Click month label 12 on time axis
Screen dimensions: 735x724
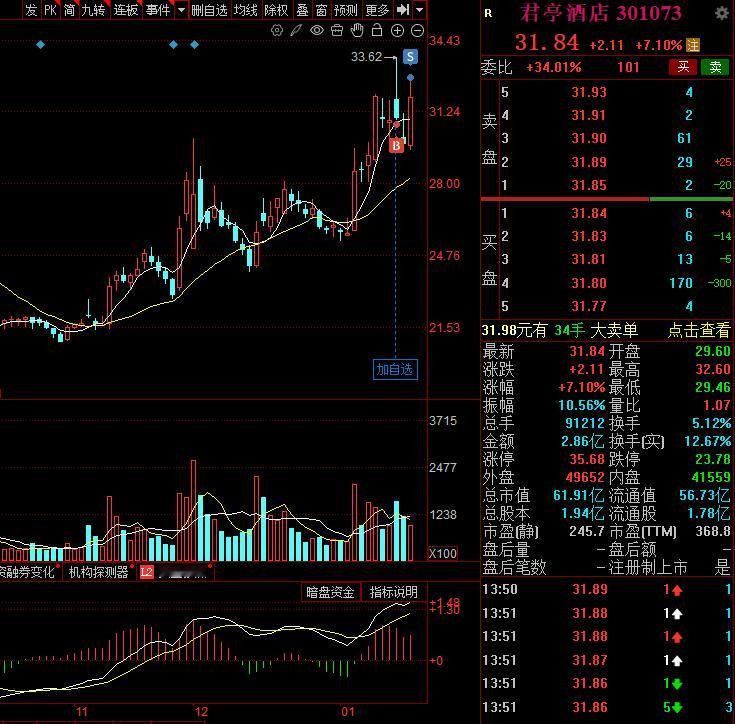point(201,712)
